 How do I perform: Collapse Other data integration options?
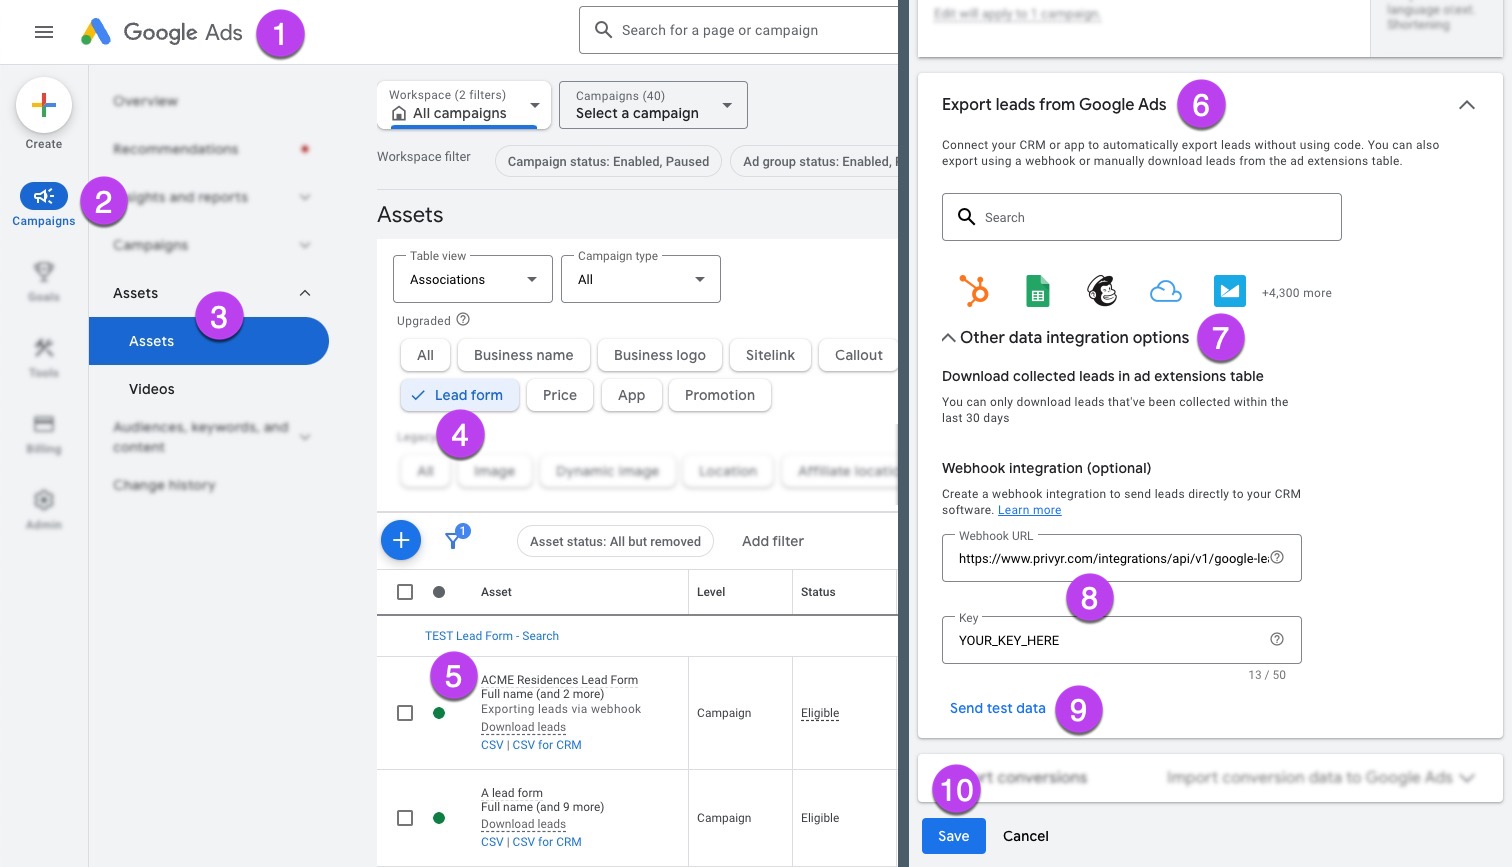(949, 338)
